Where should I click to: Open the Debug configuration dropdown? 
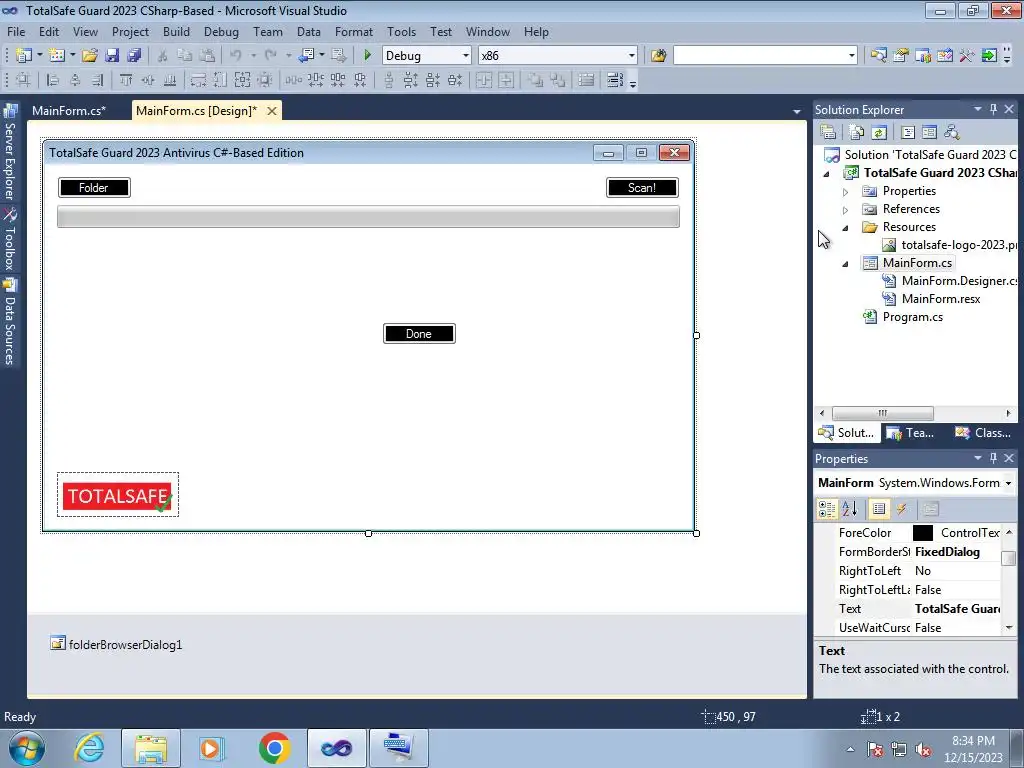pos(466,56)
